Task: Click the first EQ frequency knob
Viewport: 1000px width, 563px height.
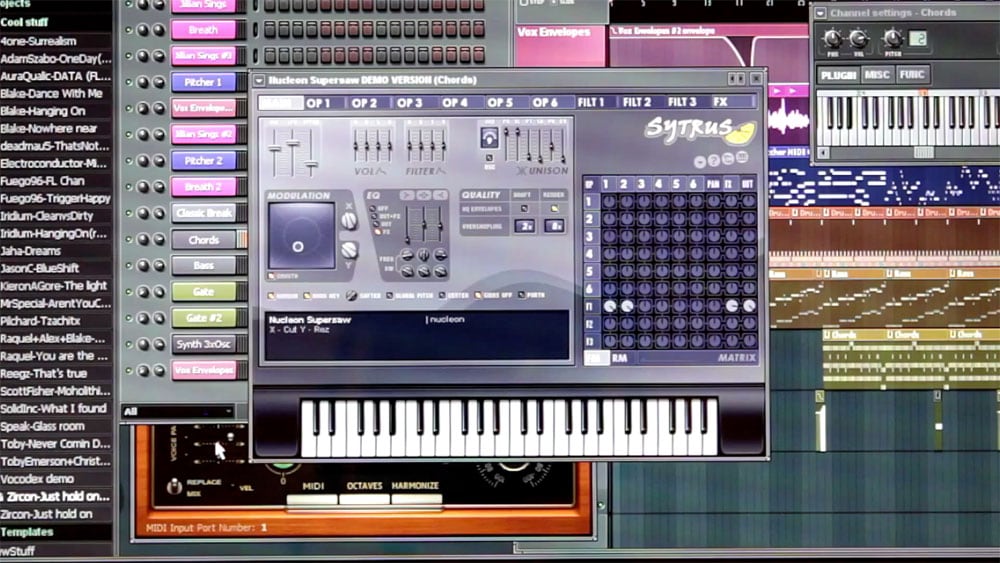Action: (407, 255)
